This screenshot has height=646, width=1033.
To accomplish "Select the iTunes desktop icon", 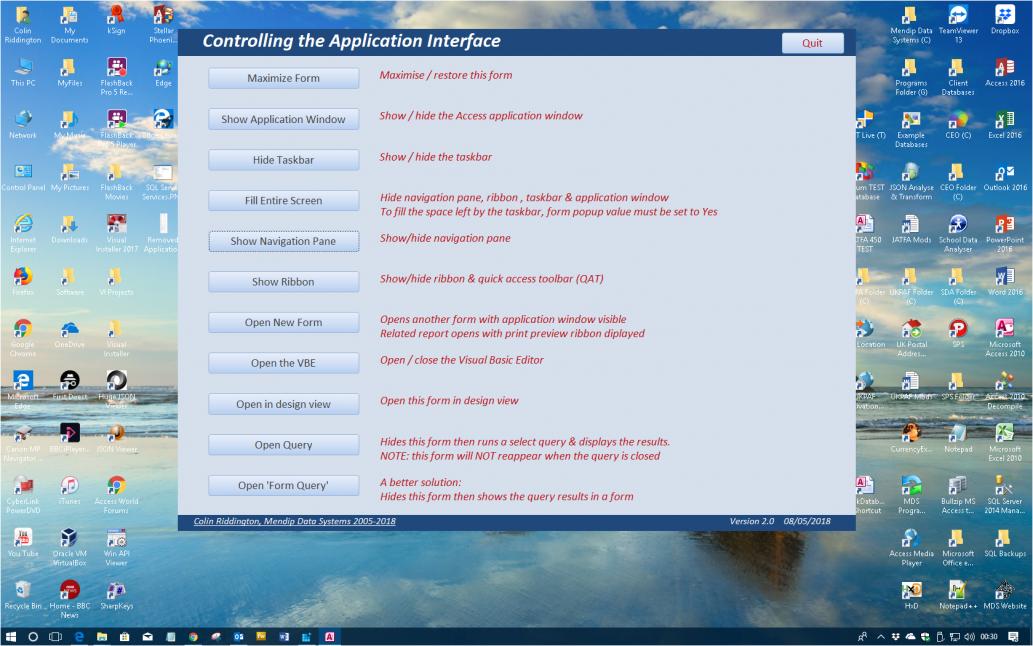I will 70,490.
